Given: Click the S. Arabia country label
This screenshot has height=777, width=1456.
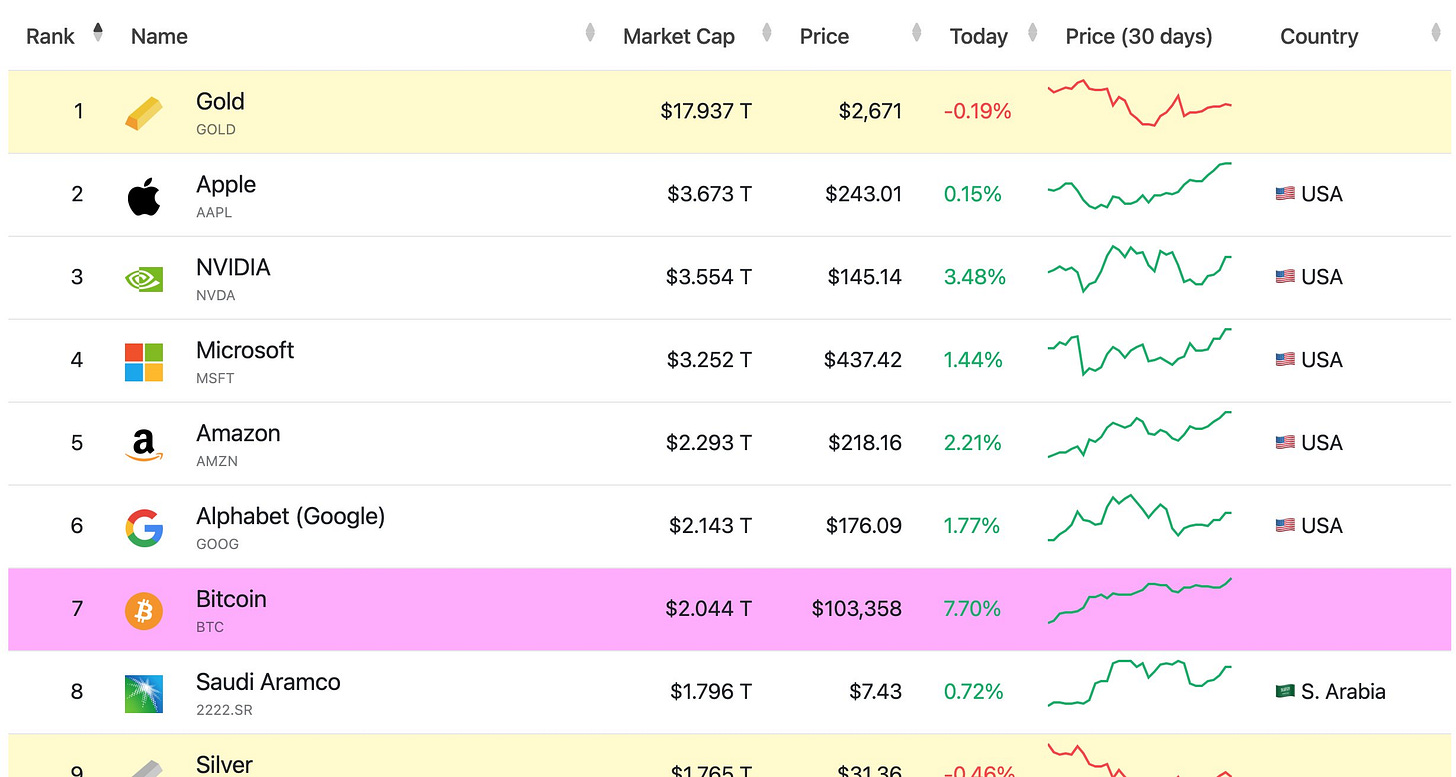Looking at the screenshot, I should (x=1343, y=692).
